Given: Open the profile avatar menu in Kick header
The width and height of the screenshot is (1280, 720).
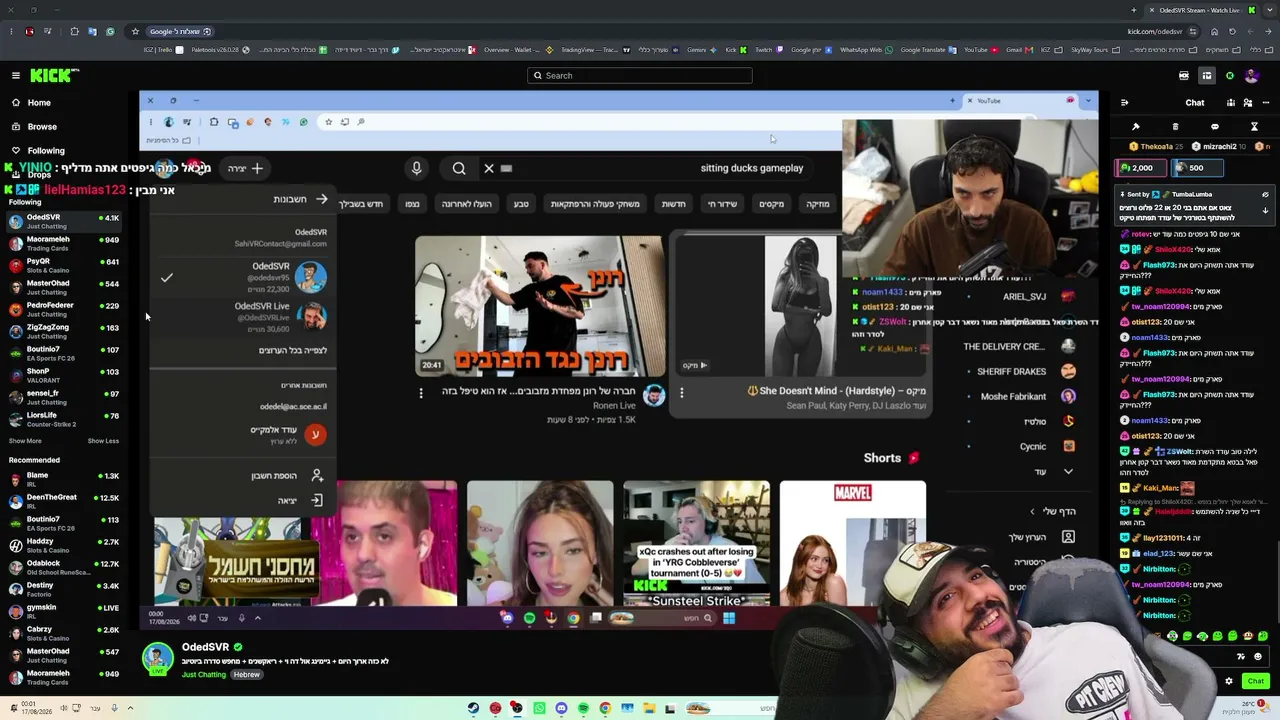Looking at the screenshot, I should pos(1253,76).
